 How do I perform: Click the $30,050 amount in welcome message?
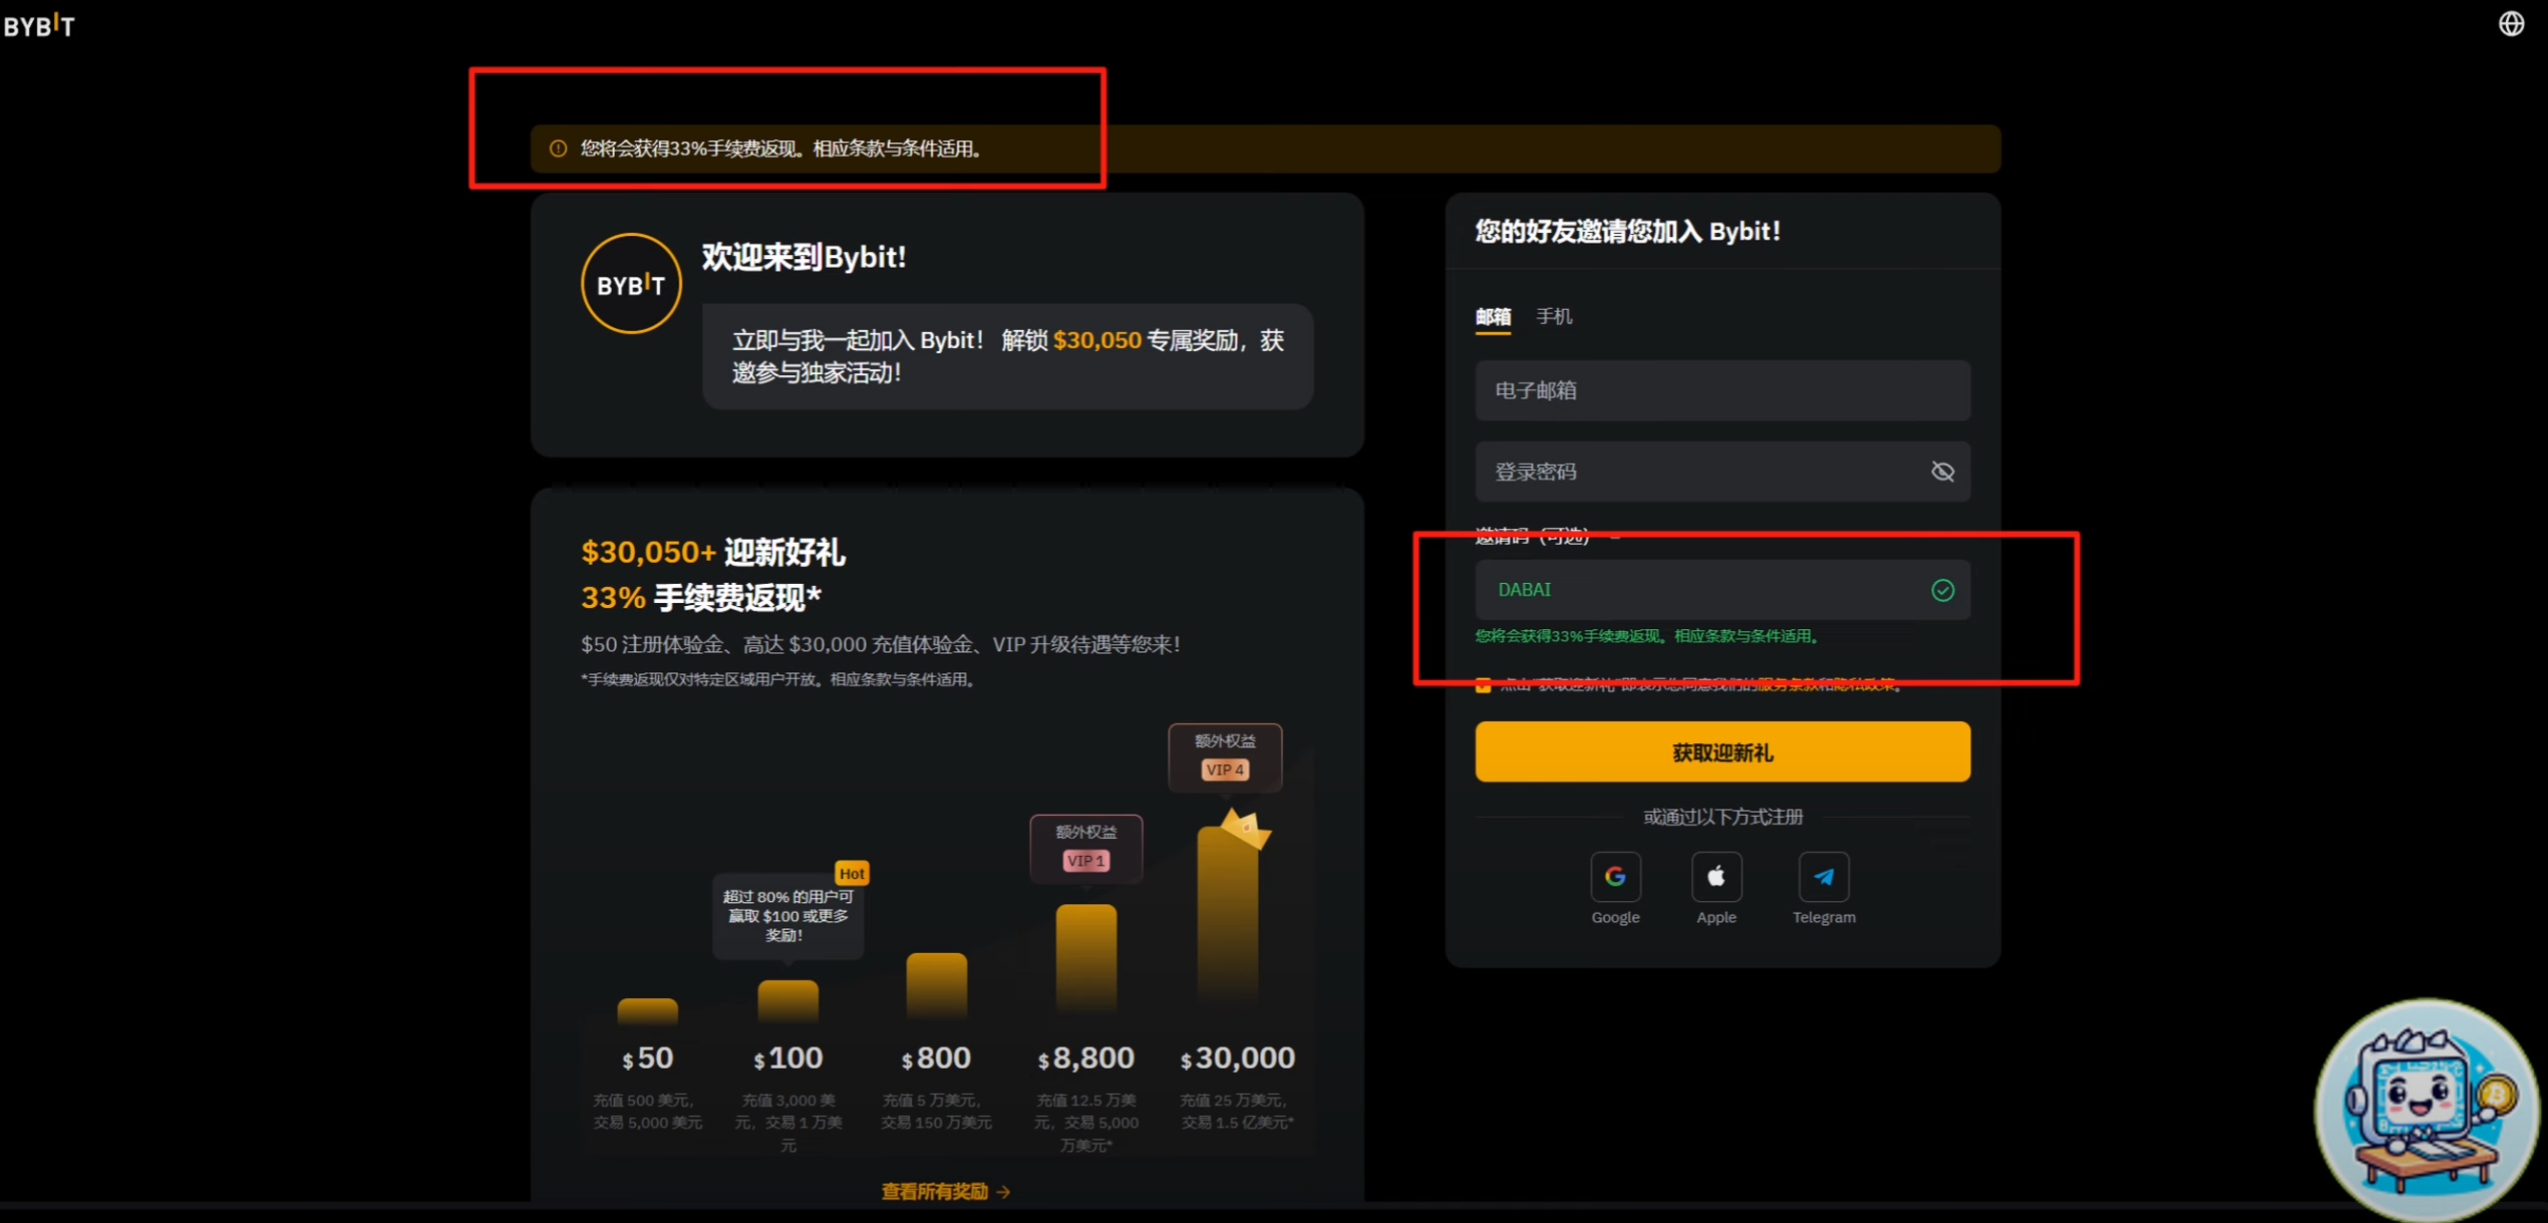click(1097, 341)
